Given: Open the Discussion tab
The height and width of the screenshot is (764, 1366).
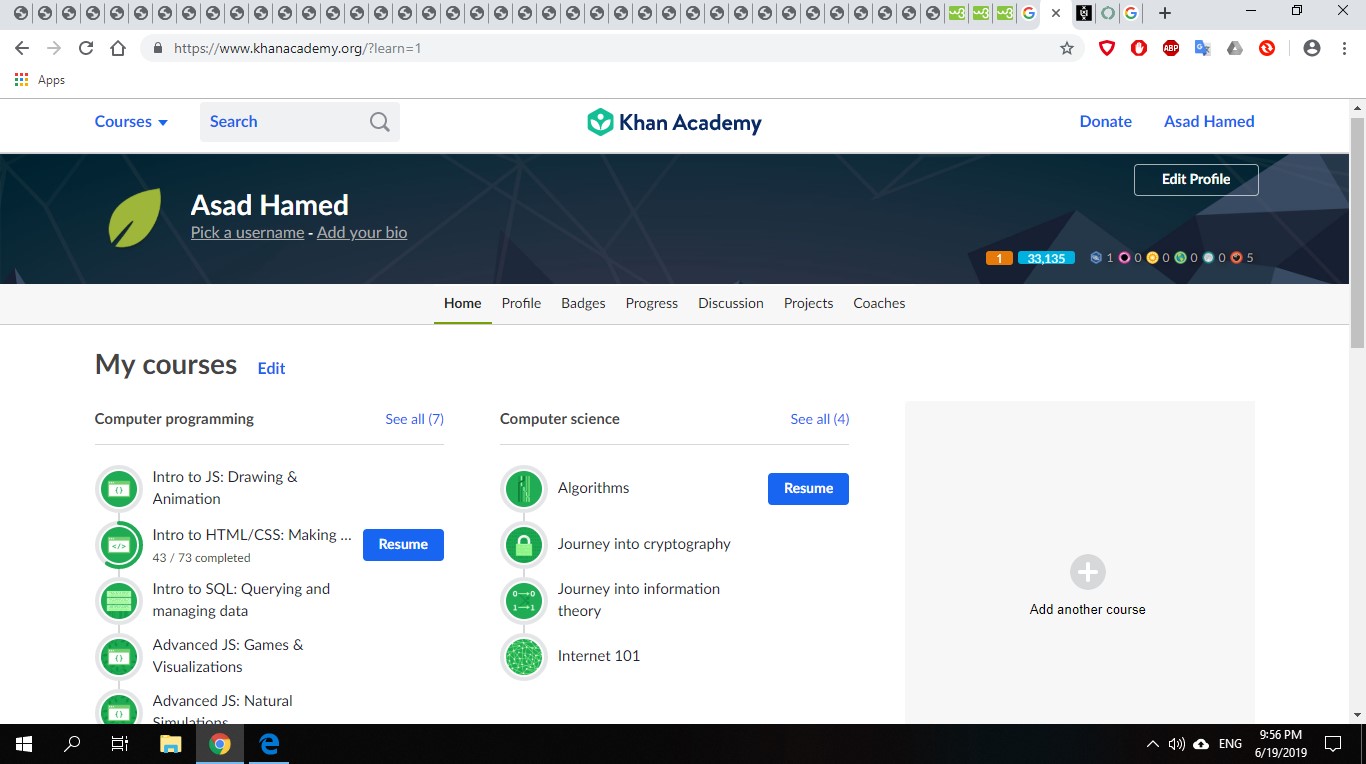Looking at the screenshot, I should click(x=731, y=303).
